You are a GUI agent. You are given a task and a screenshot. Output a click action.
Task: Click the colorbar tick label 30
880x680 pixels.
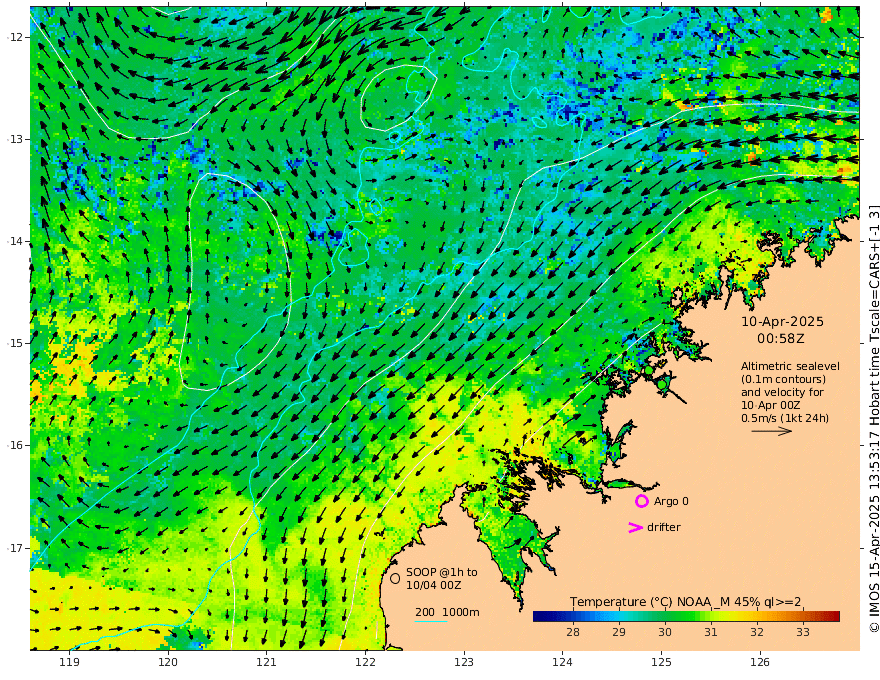click(x=664, y=632)
